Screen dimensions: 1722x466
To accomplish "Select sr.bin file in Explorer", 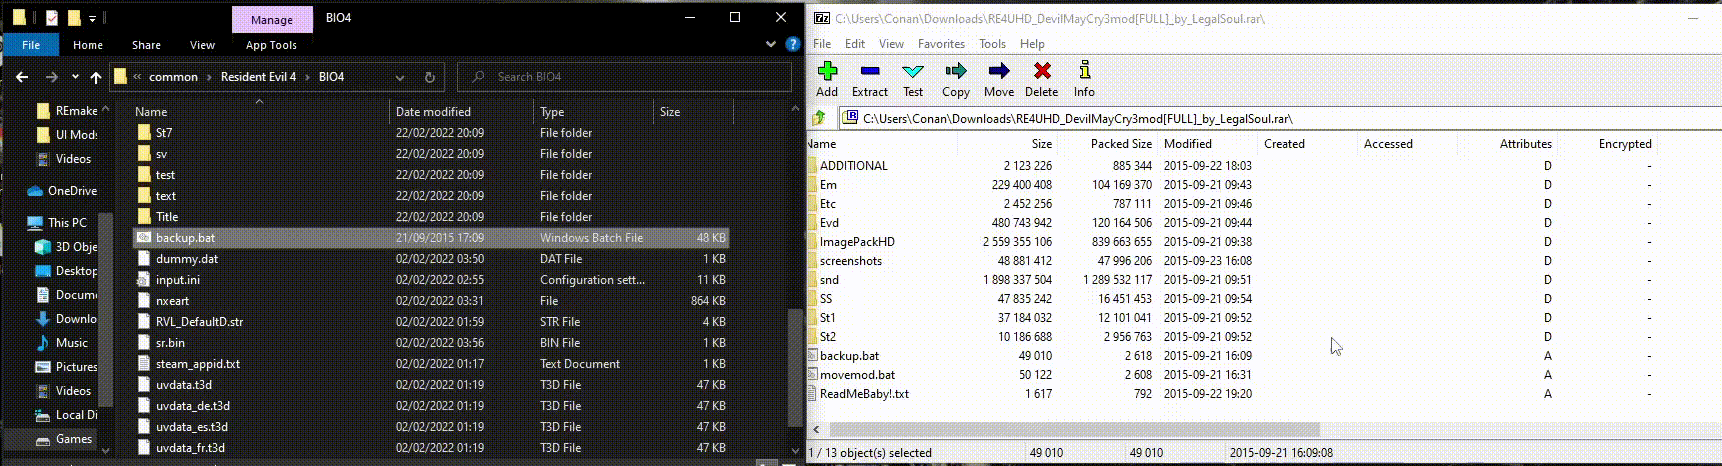I will coord(431,343).
